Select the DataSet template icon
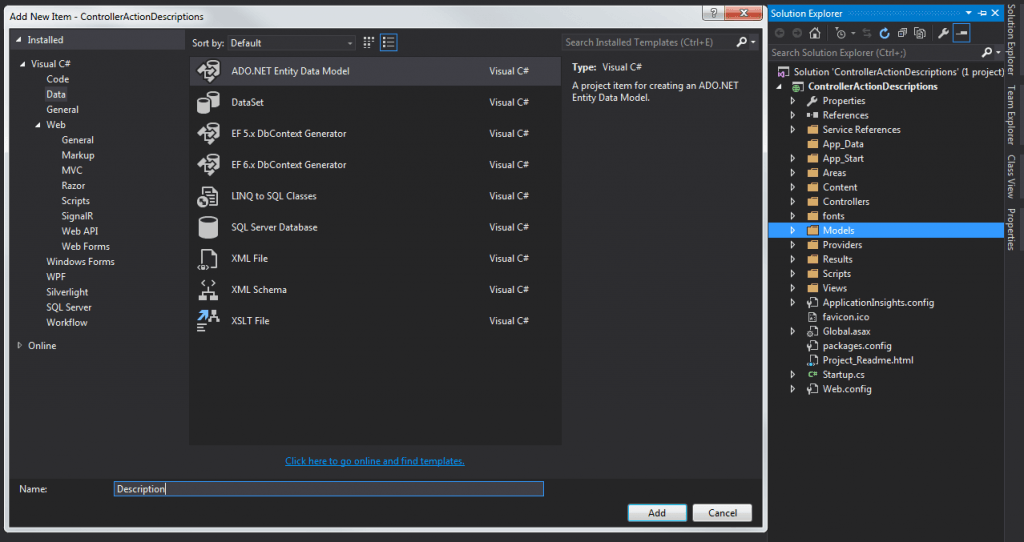 coord(208,103)
